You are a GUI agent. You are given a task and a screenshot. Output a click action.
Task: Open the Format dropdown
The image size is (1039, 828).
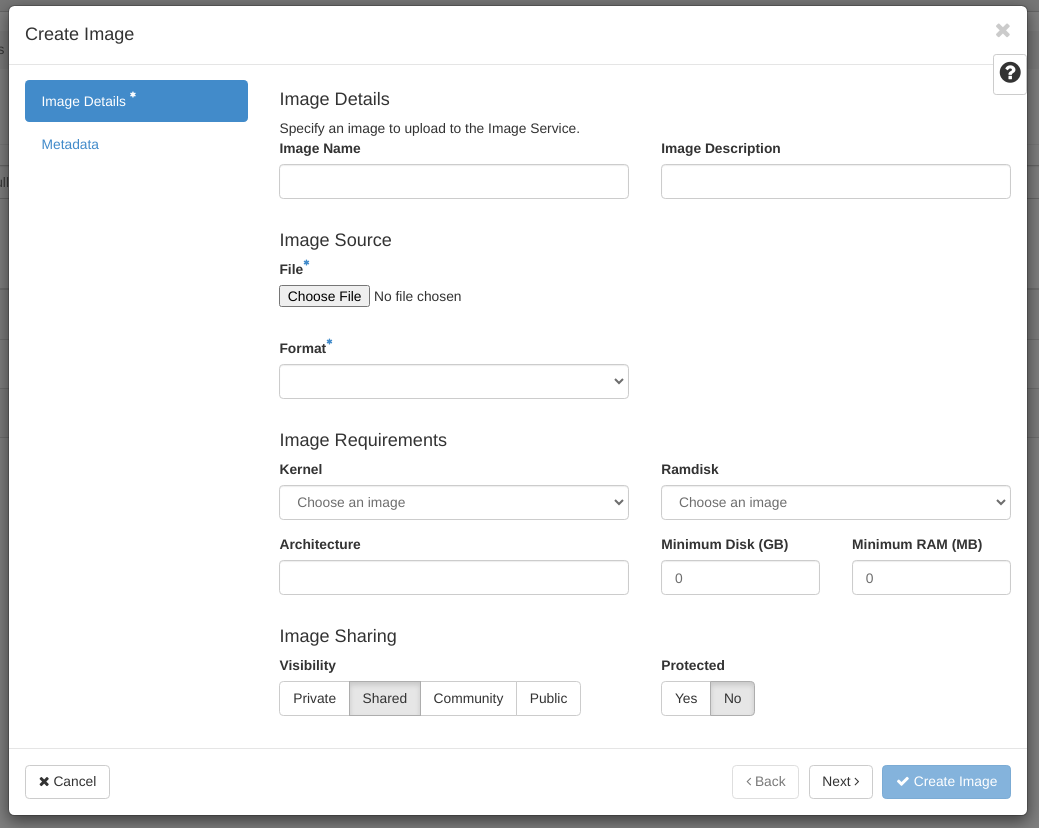[x=454, y=381]
